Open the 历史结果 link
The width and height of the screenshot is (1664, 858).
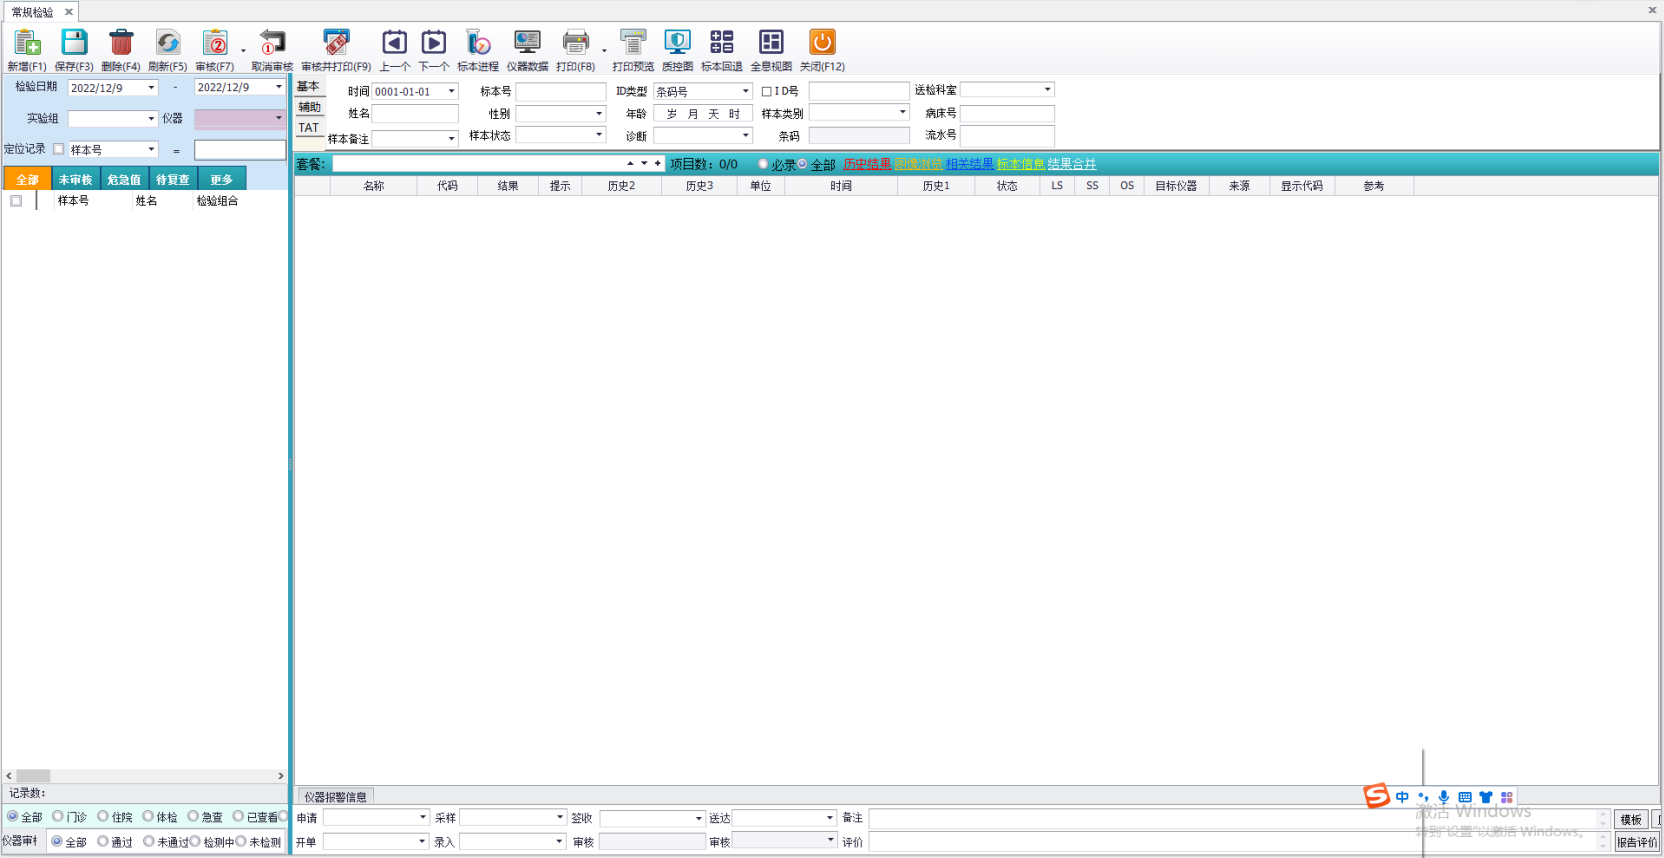tap(867, 164)
